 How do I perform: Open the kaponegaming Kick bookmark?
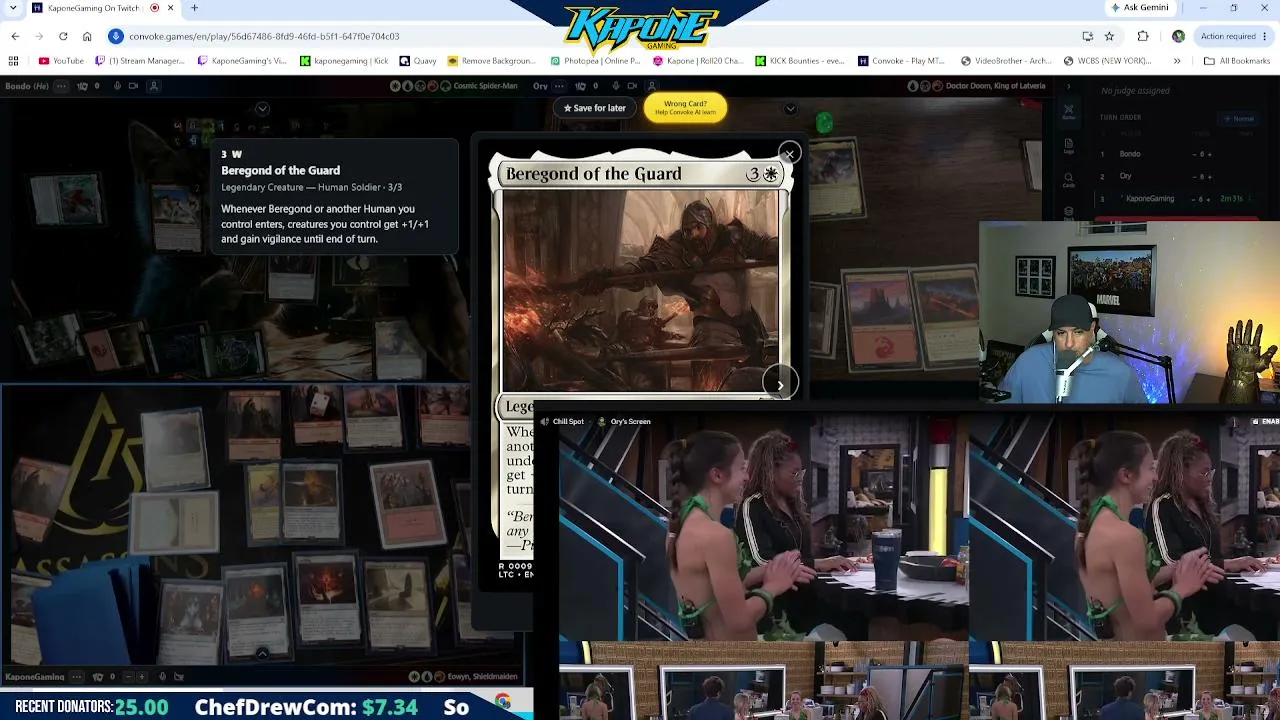point(345,61)
